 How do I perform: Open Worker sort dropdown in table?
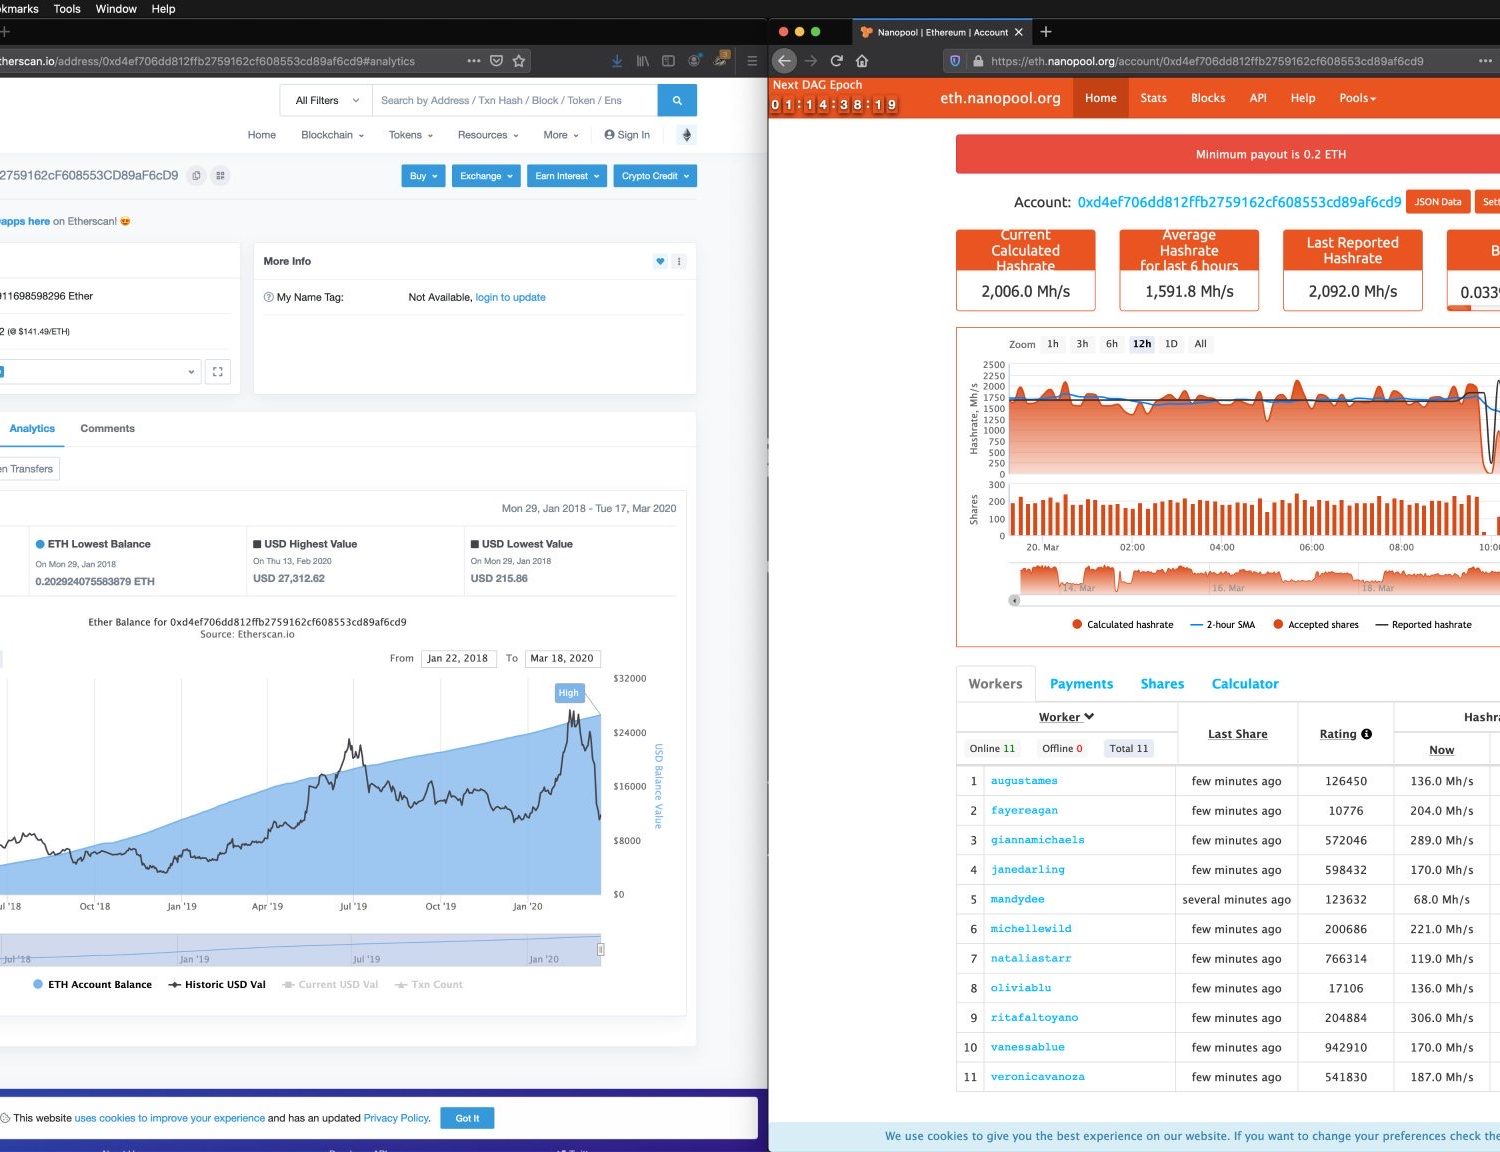pyautogui.click(x=1067, y=717)
